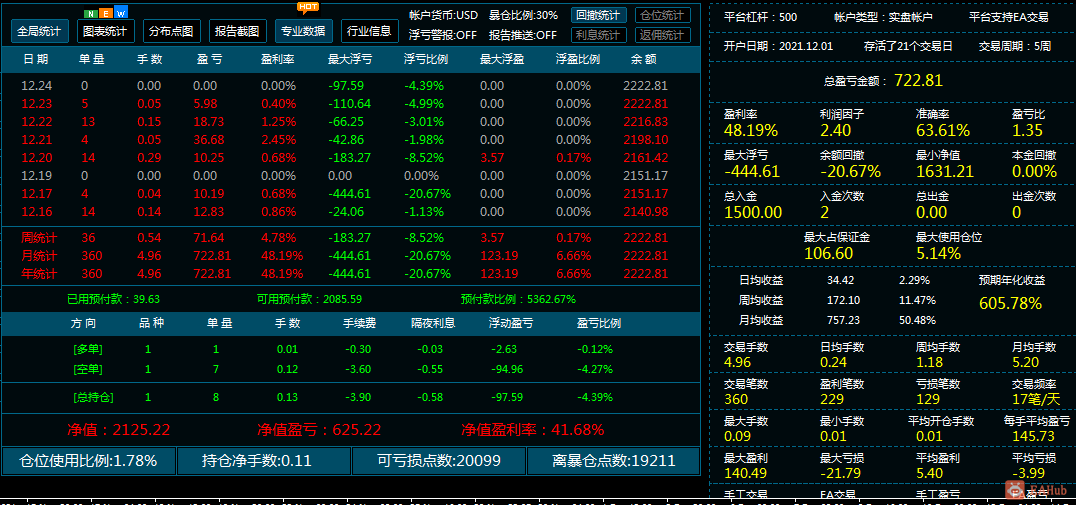This screenshot has height=505, width=1076.
Task: Click 仓位使用比例:1.78% box
Action: click(89, 461)
